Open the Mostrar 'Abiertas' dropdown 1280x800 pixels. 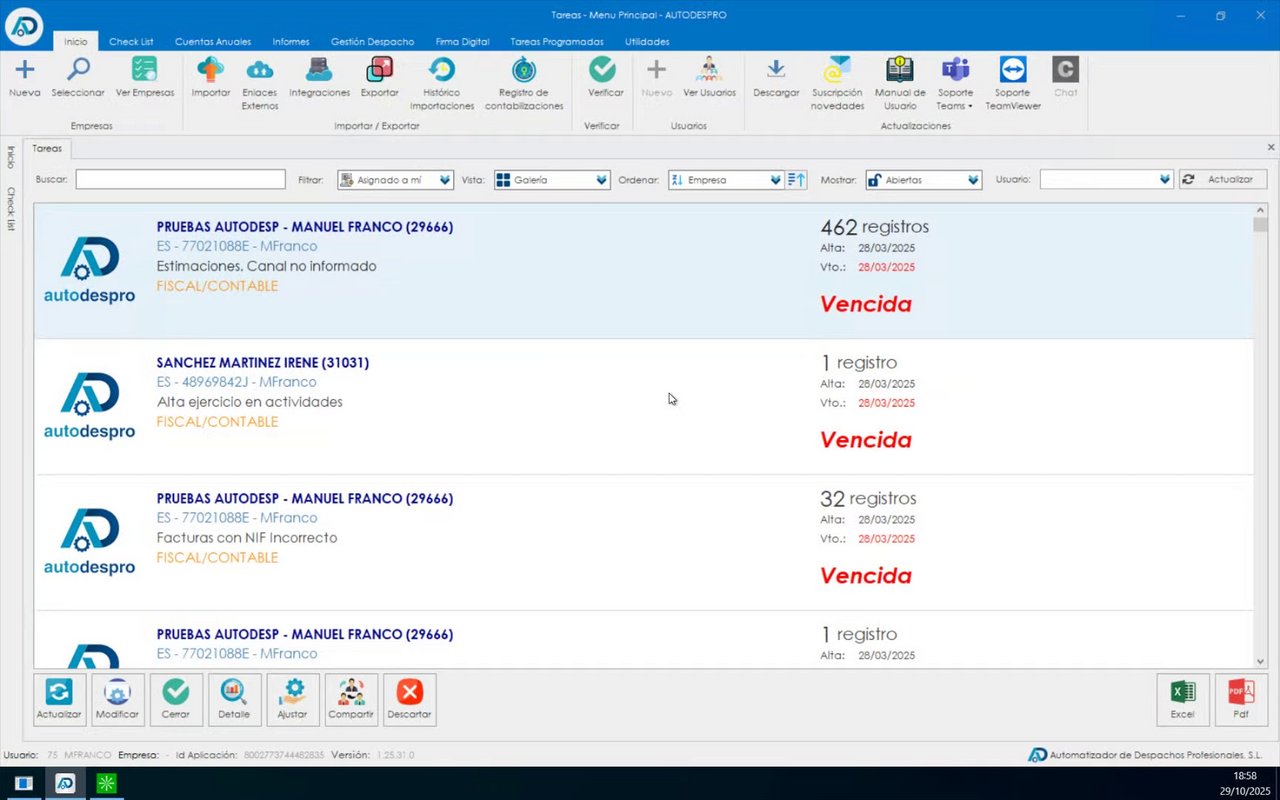[924, 180]
